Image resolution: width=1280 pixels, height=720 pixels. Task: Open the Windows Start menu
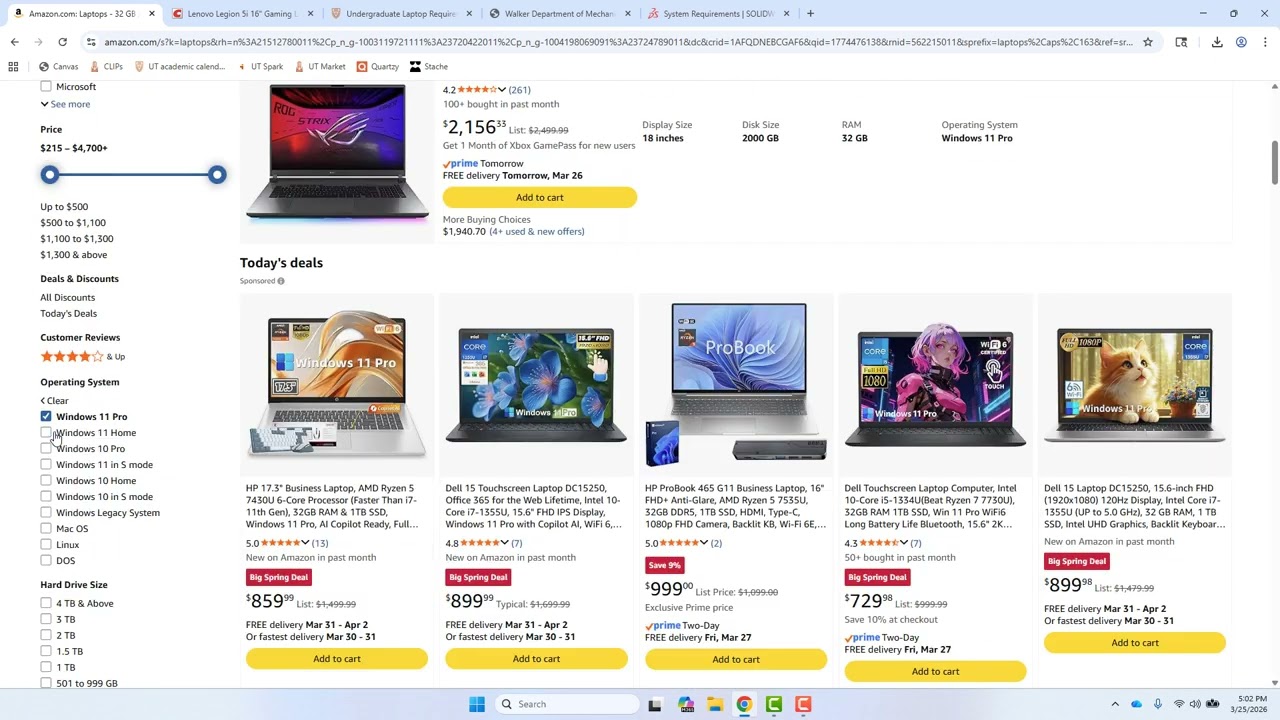[x=477, y=704]
